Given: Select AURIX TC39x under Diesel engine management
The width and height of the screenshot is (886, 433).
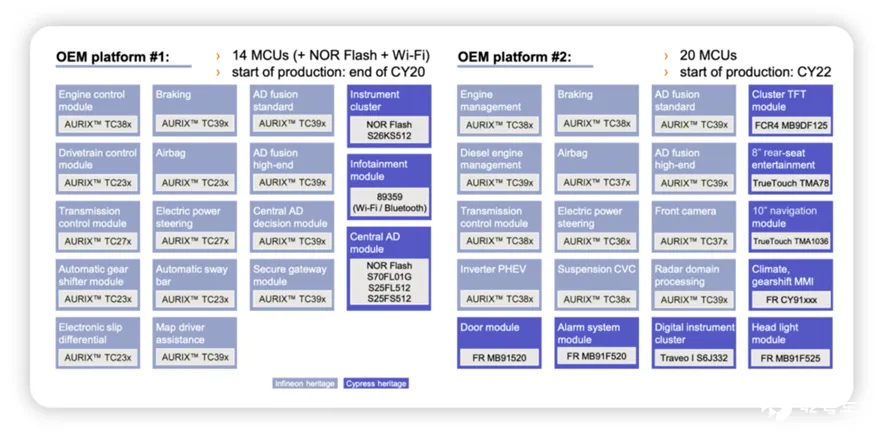Looking at the screenshot, I should 499,183.
